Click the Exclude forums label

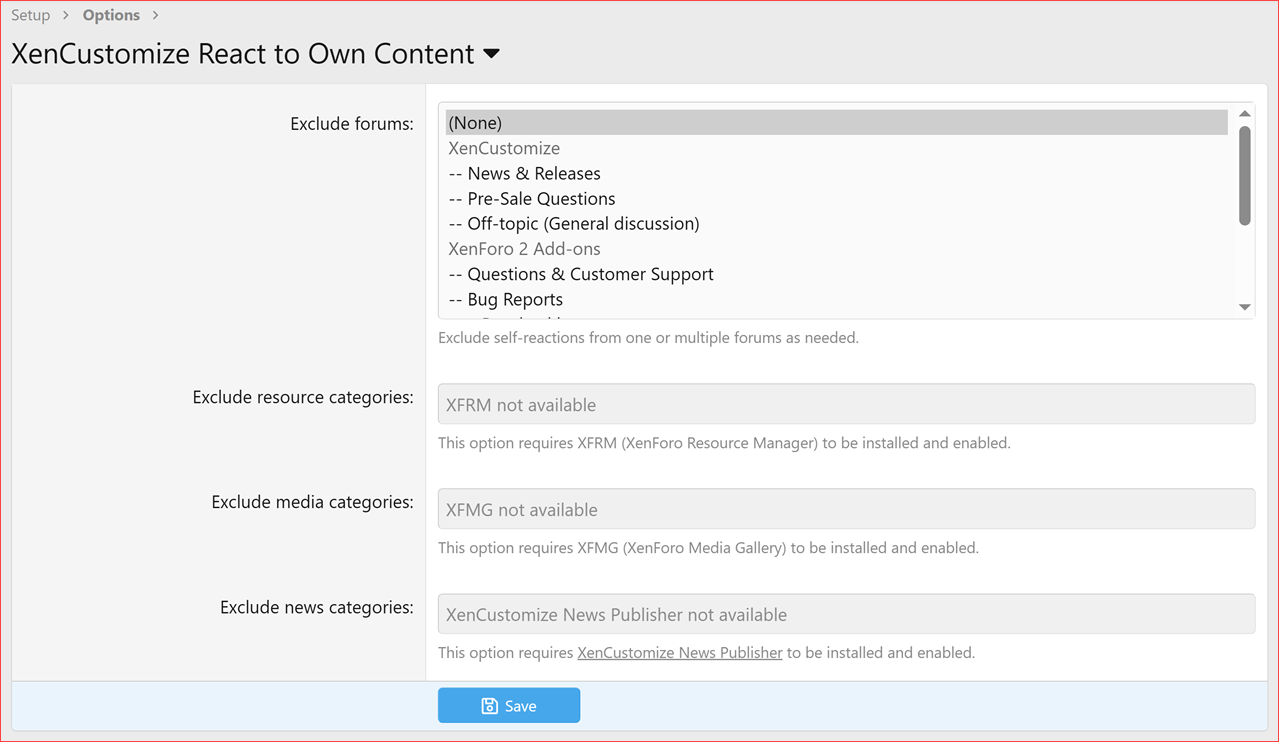[352, 124]
